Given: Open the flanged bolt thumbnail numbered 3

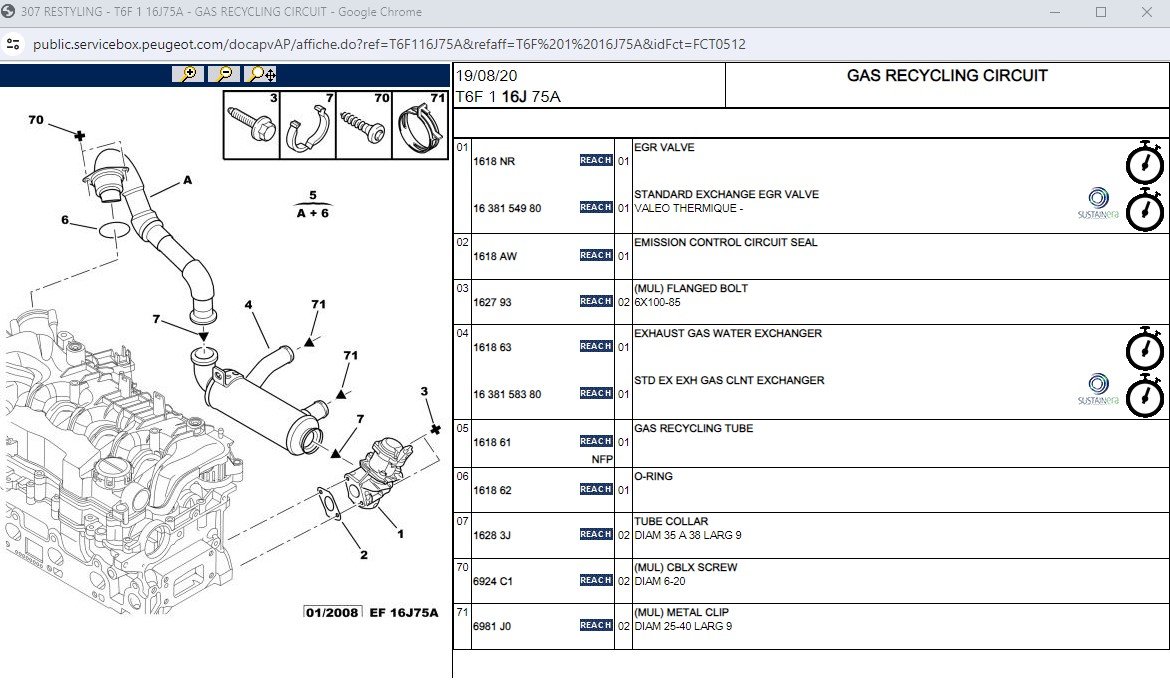Looking at the screenshot, I should coord(252,125).
